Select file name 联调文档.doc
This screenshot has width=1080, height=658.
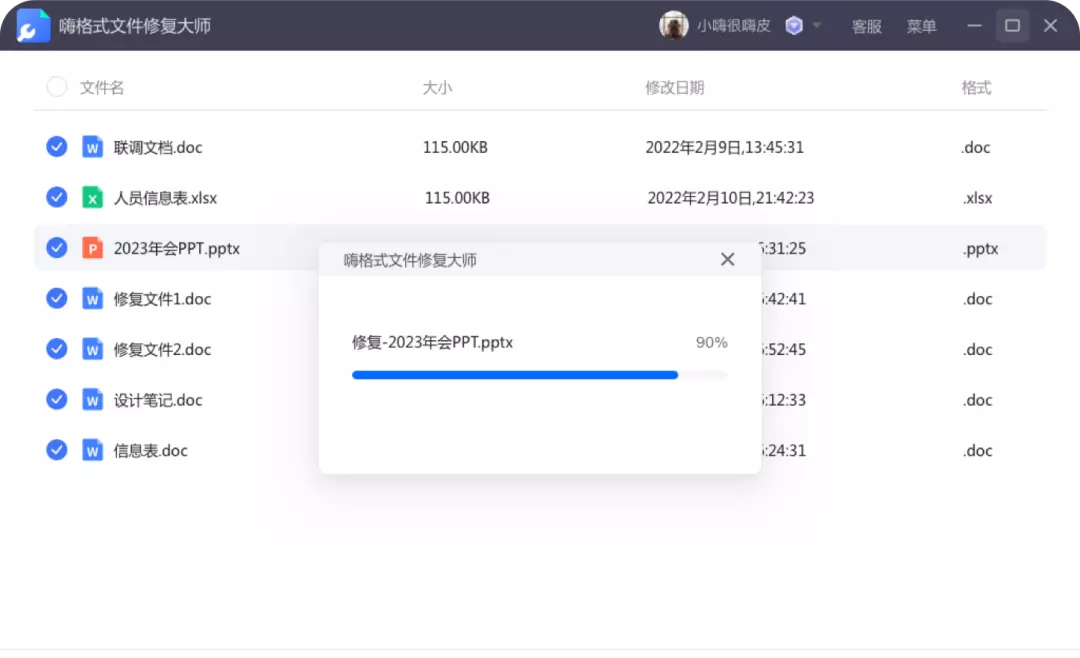coord(158,147)
